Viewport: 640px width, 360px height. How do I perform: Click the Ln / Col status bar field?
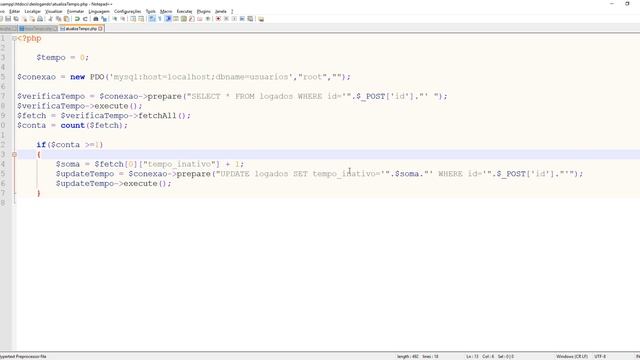click(490, 357)
